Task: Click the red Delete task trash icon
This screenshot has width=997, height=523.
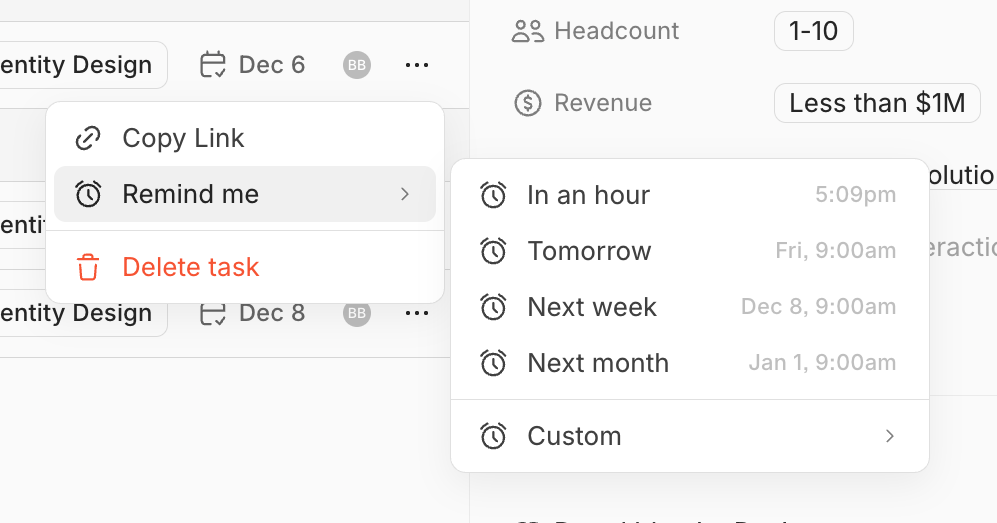Action: pyautogui.click(x=89, y=267)
